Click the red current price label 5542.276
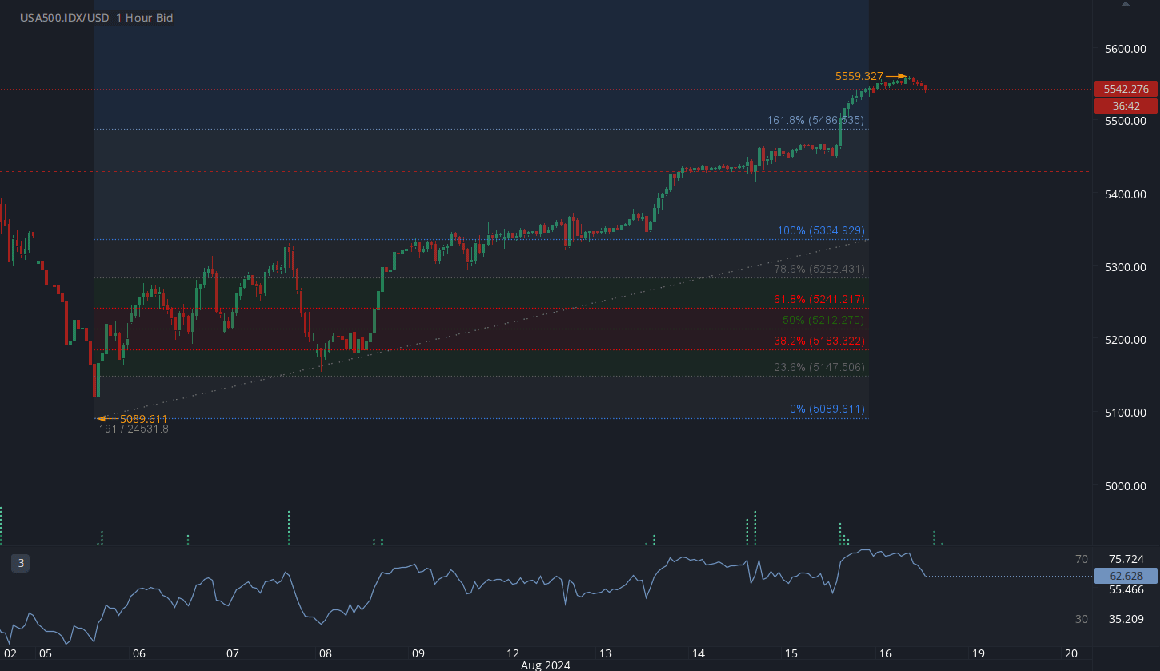 click(1125, 89)
